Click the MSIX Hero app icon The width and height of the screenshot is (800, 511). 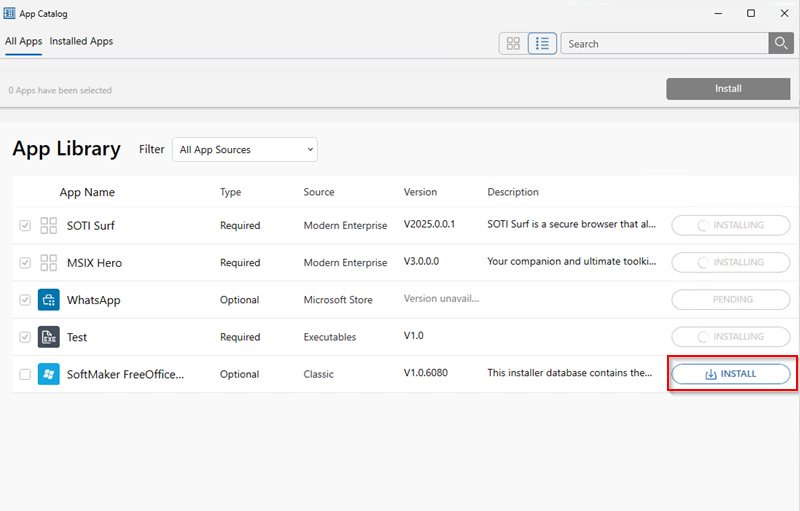click(48, 263)
